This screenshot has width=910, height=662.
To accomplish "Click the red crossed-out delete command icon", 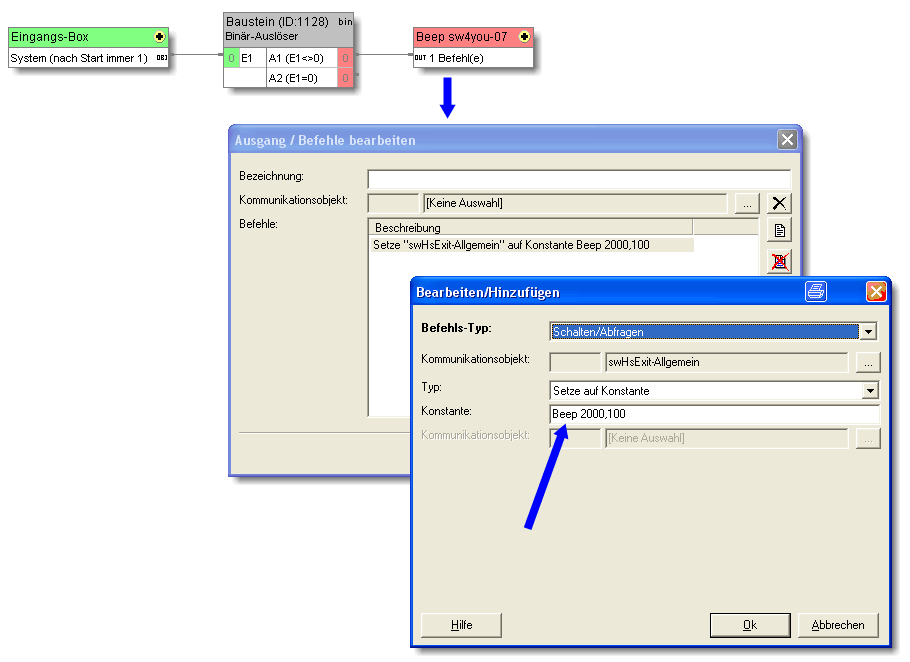I will (779, 262).
